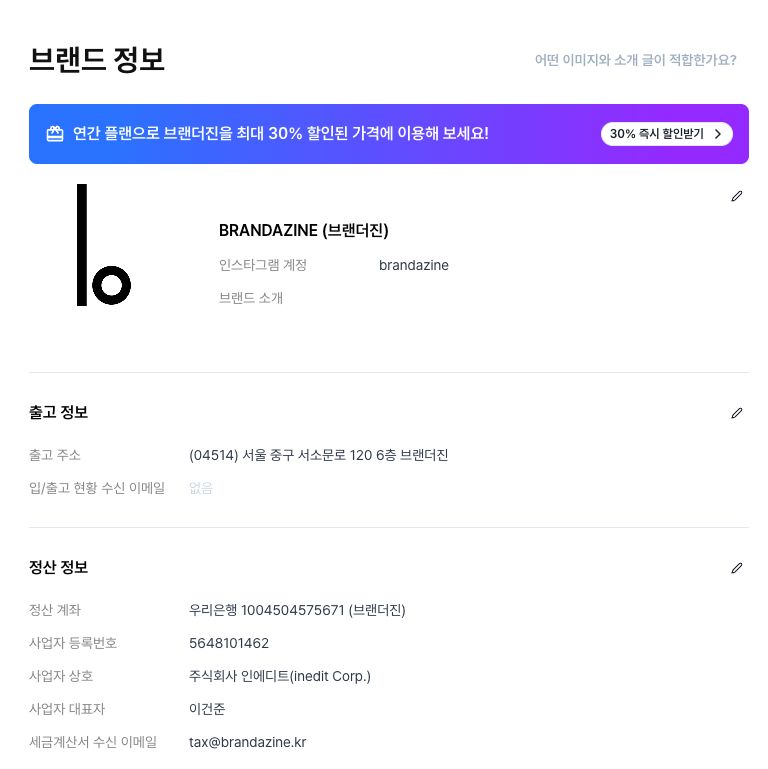Click the 없음 email placeholder value
The width and height of the screenshot is (768, 769).
(x=201, y=488)
